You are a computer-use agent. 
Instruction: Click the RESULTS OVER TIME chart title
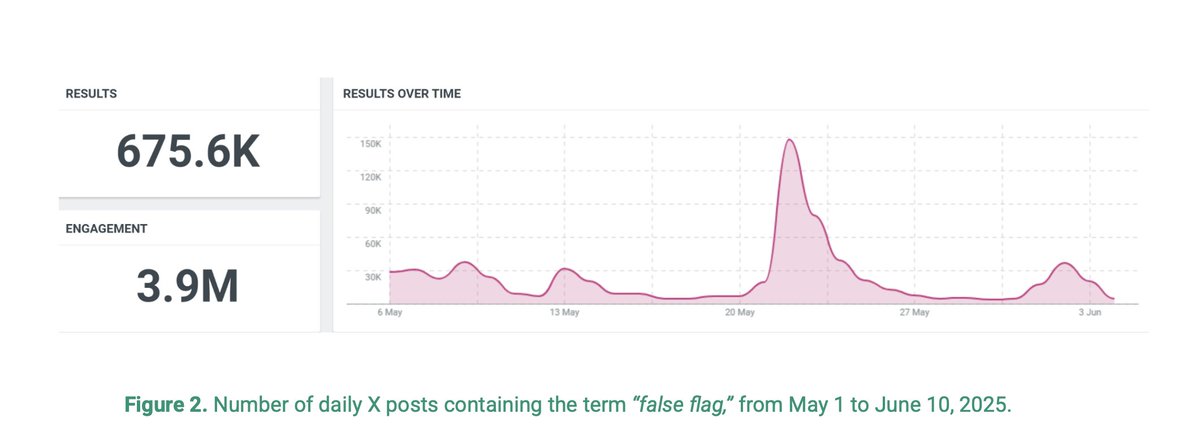pyautogui.click(x=401, y=94)
